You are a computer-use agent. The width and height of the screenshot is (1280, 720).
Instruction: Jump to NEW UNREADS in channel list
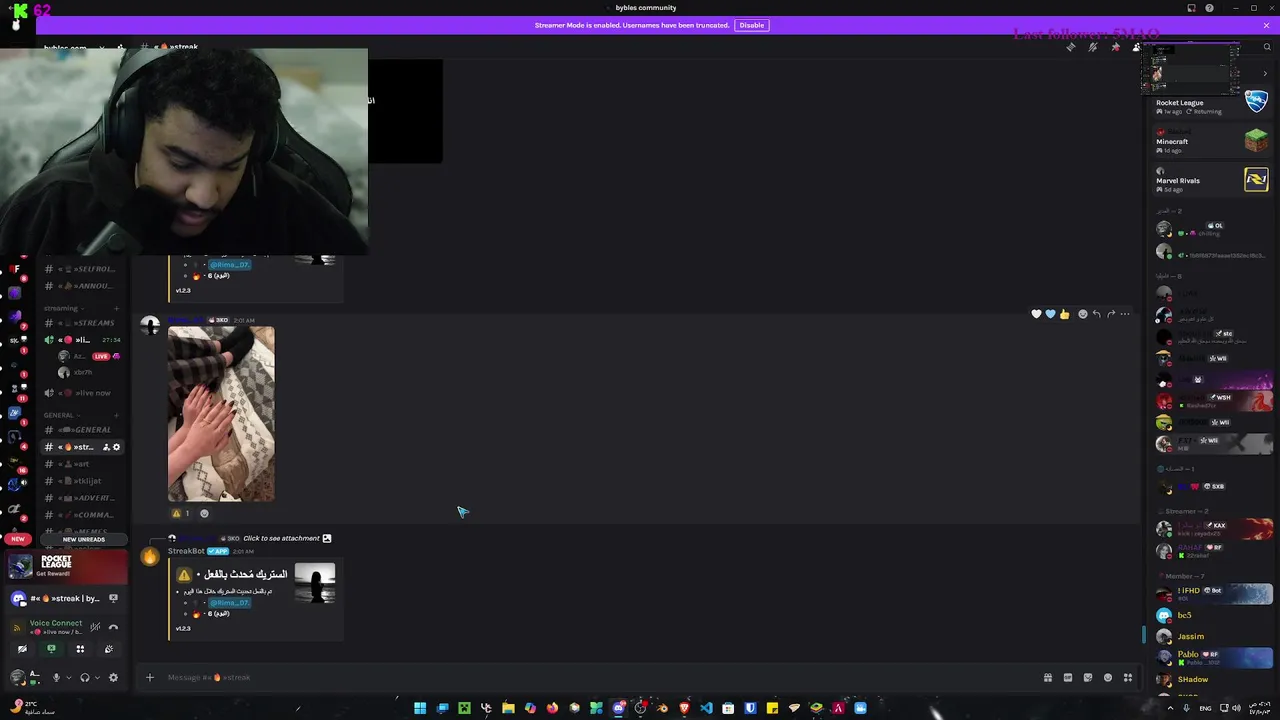pos(84,539)
